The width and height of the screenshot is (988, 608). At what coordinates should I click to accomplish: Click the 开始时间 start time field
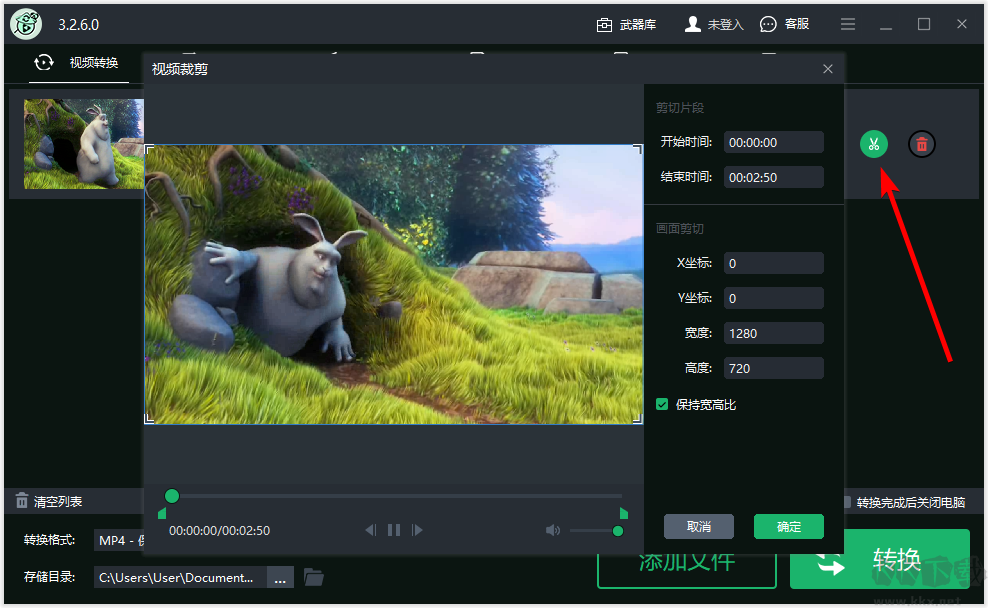point(773,142)
